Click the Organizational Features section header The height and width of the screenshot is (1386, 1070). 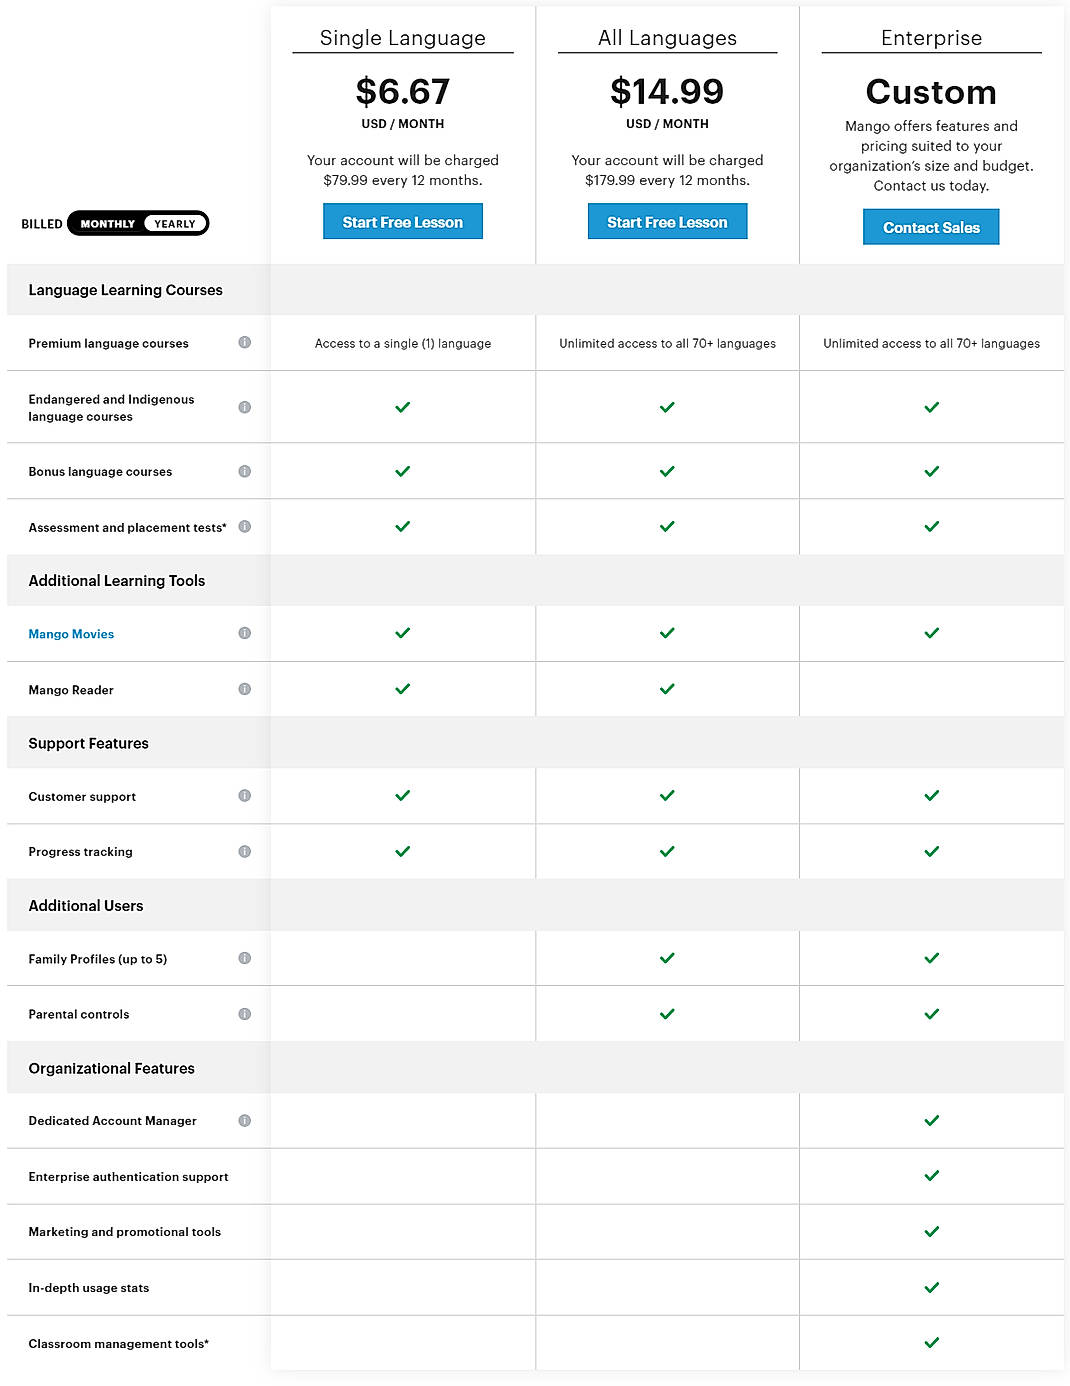[111, 1068]
